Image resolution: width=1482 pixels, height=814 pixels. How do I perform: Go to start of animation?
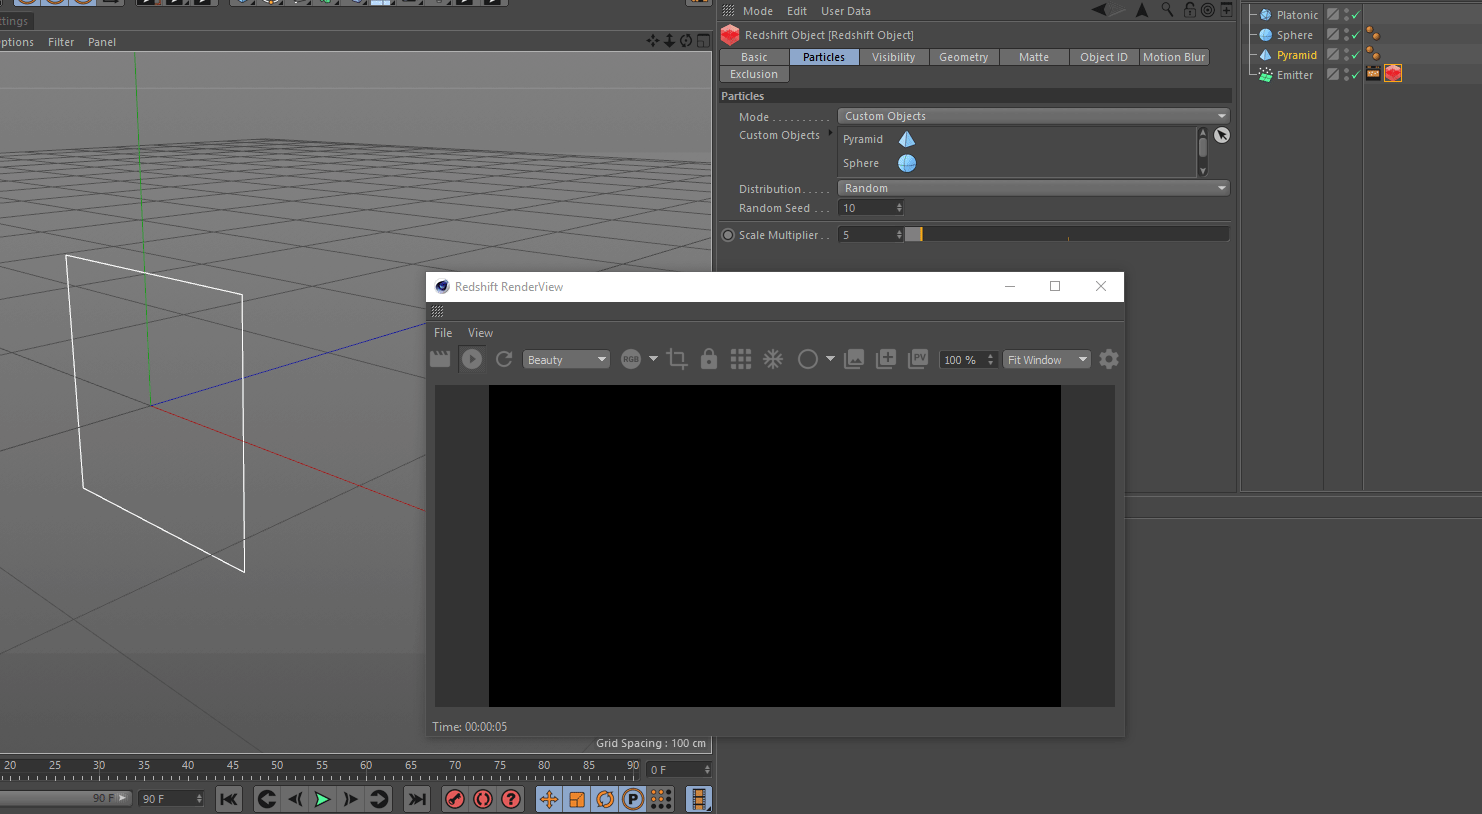click(x=229, y=798)
